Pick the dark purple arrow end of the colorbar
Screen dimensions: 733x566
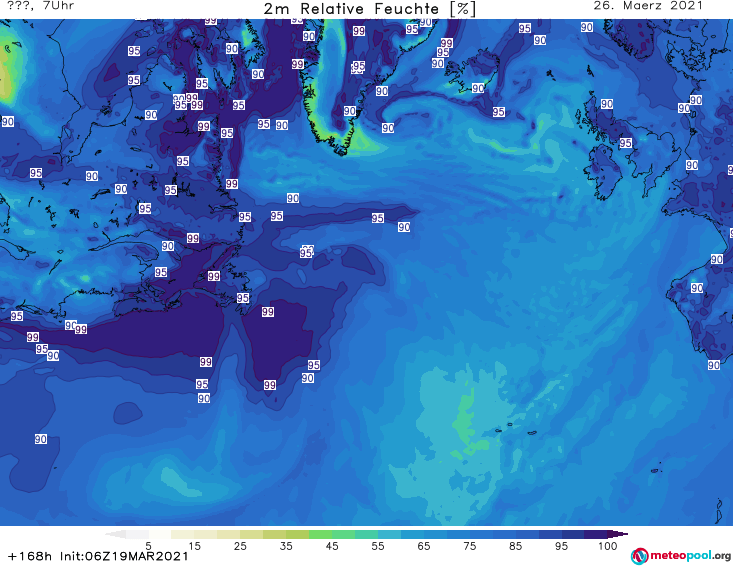(618, 534)
